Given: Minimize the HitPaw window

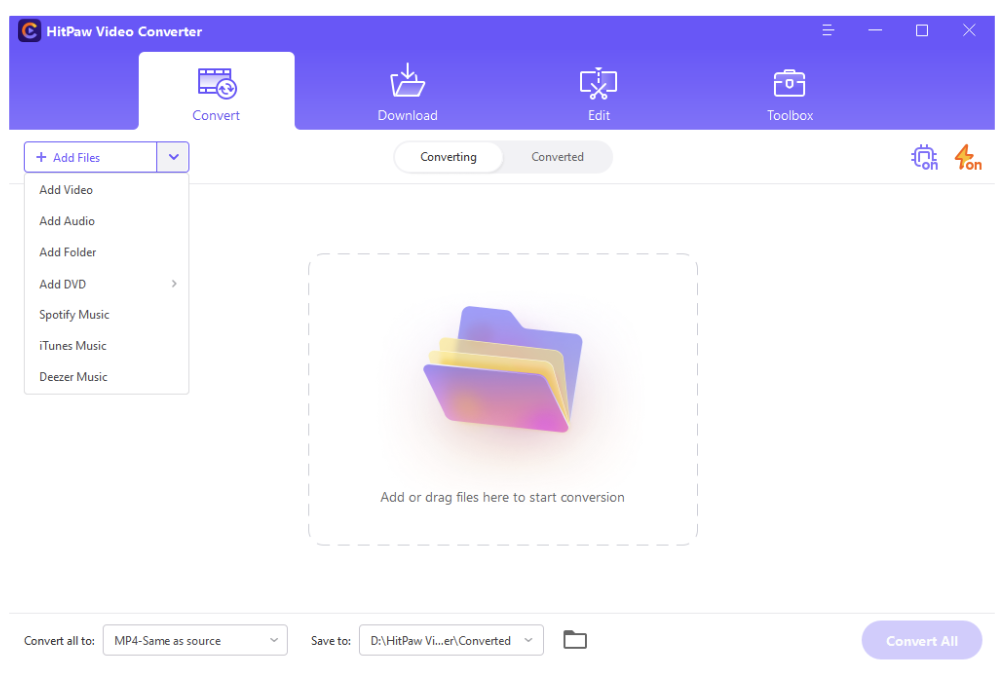Looking at the screenshot, I should [875, 30].
